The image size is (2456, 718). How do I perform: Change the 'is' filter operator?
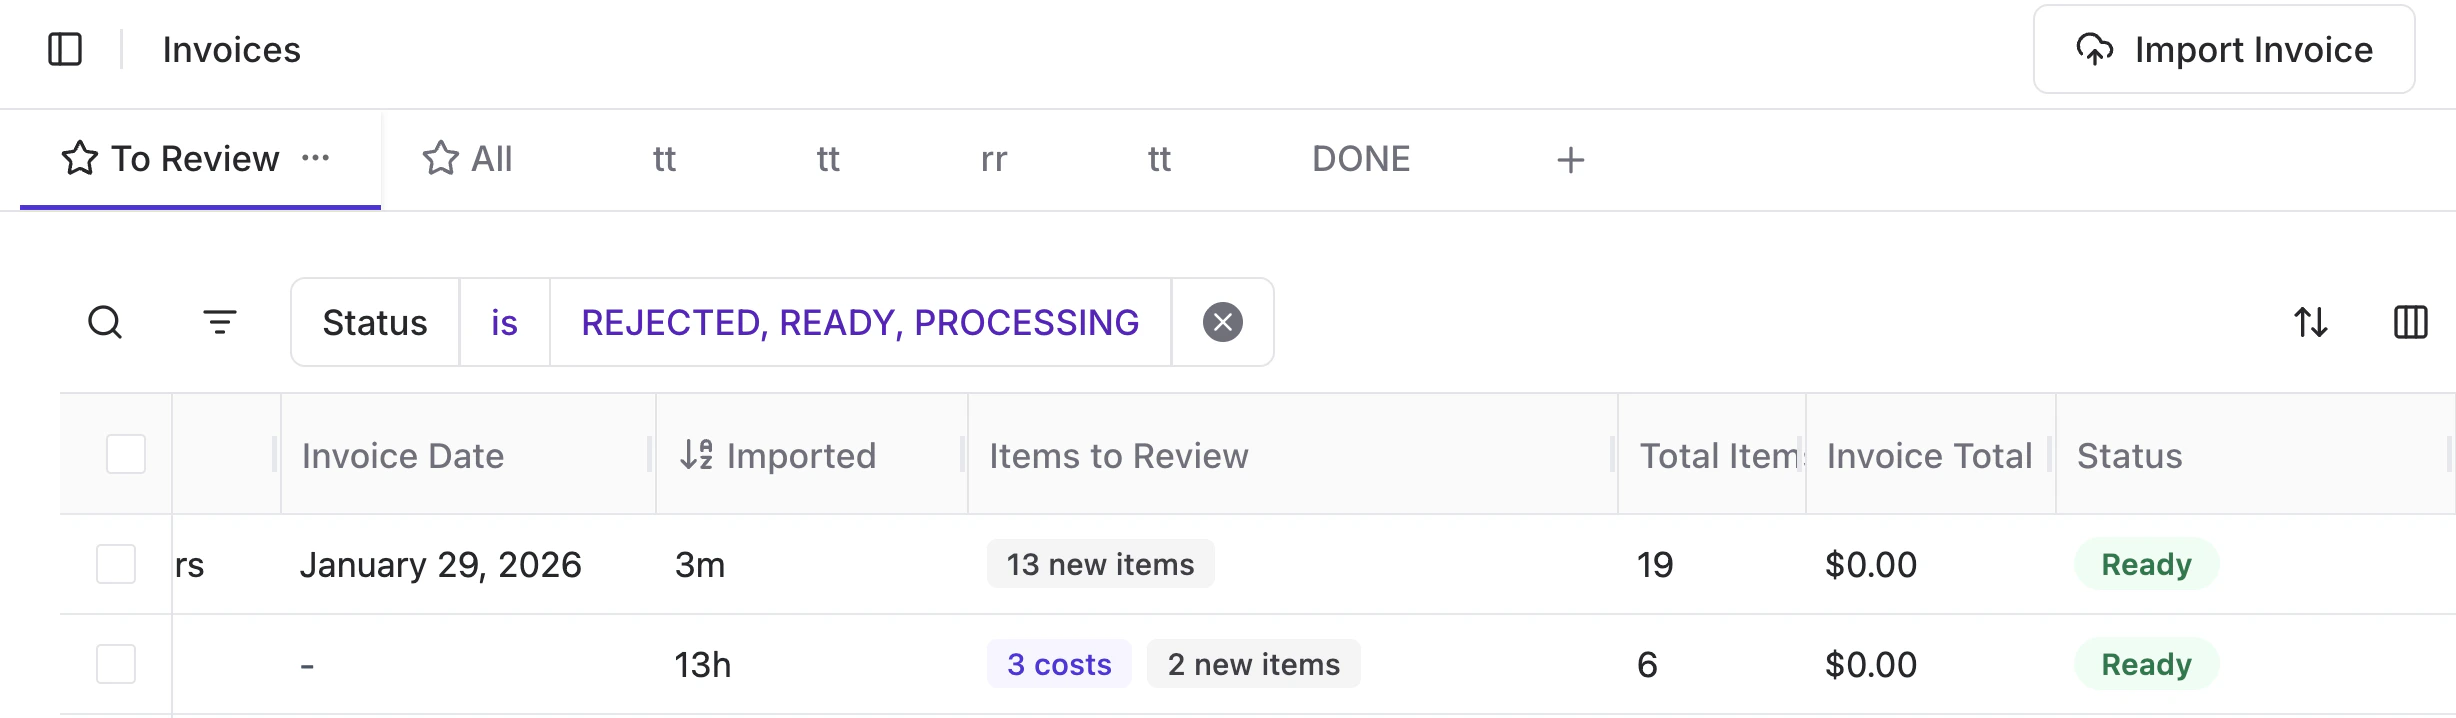click(x=504, y=322)
